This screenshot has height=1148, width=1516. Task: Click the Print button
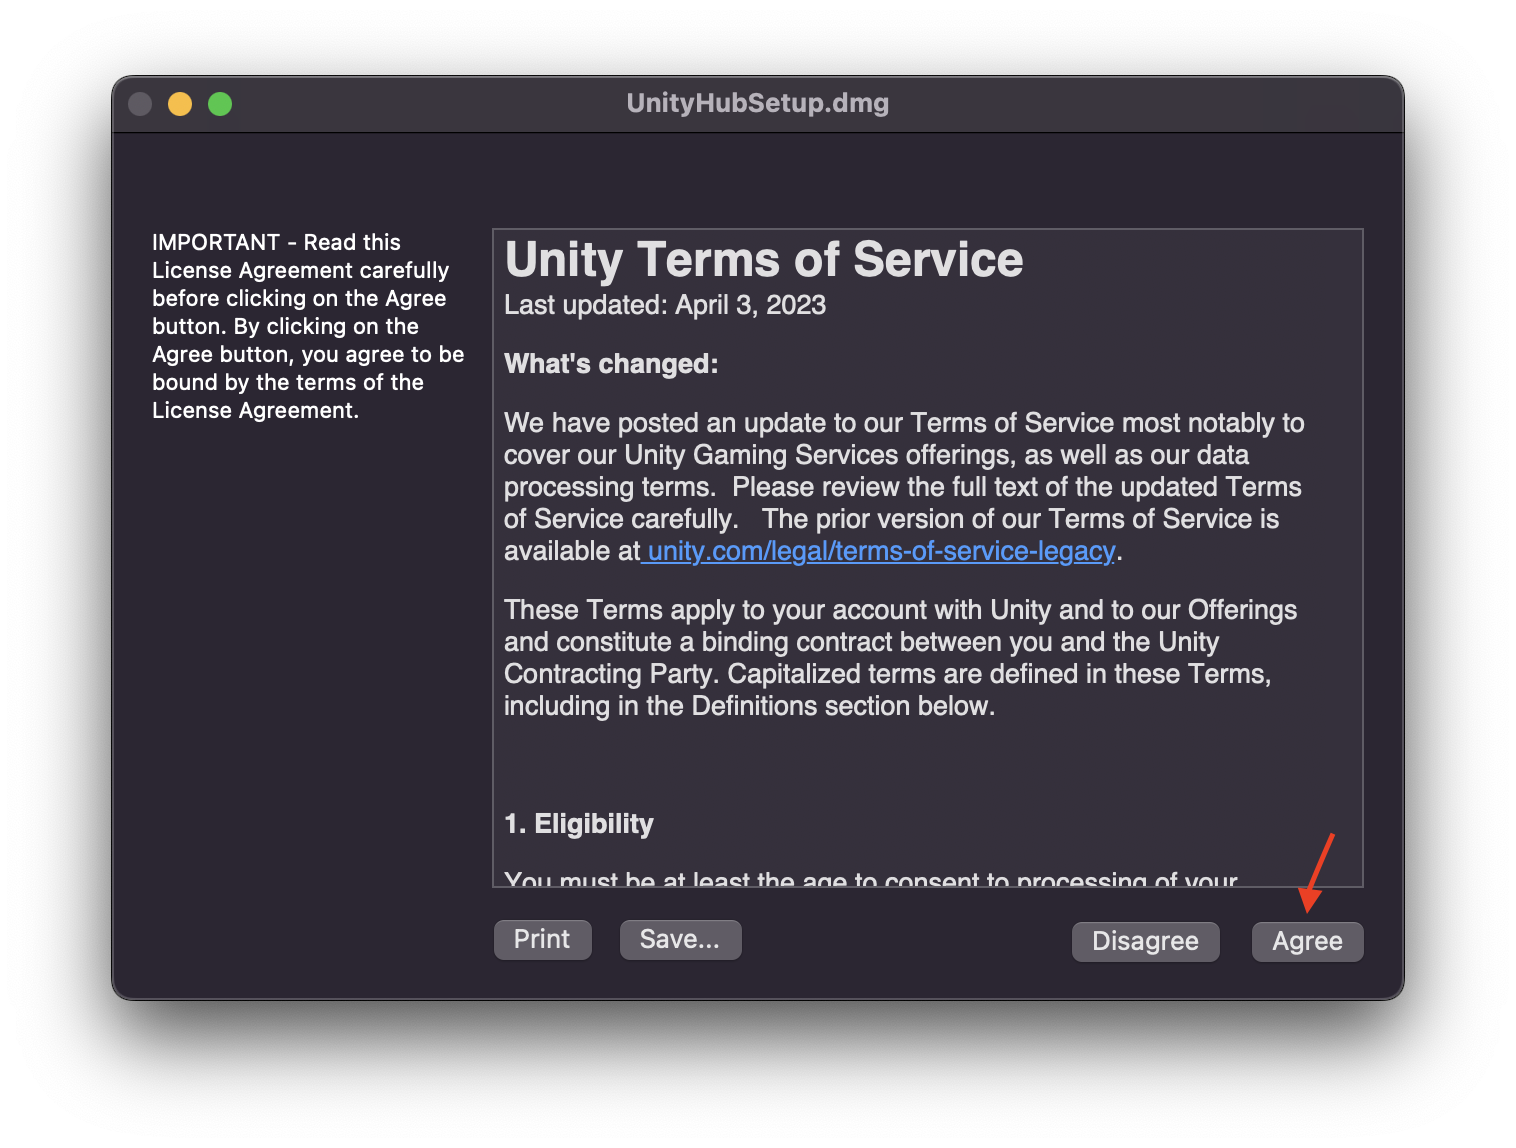542,939
